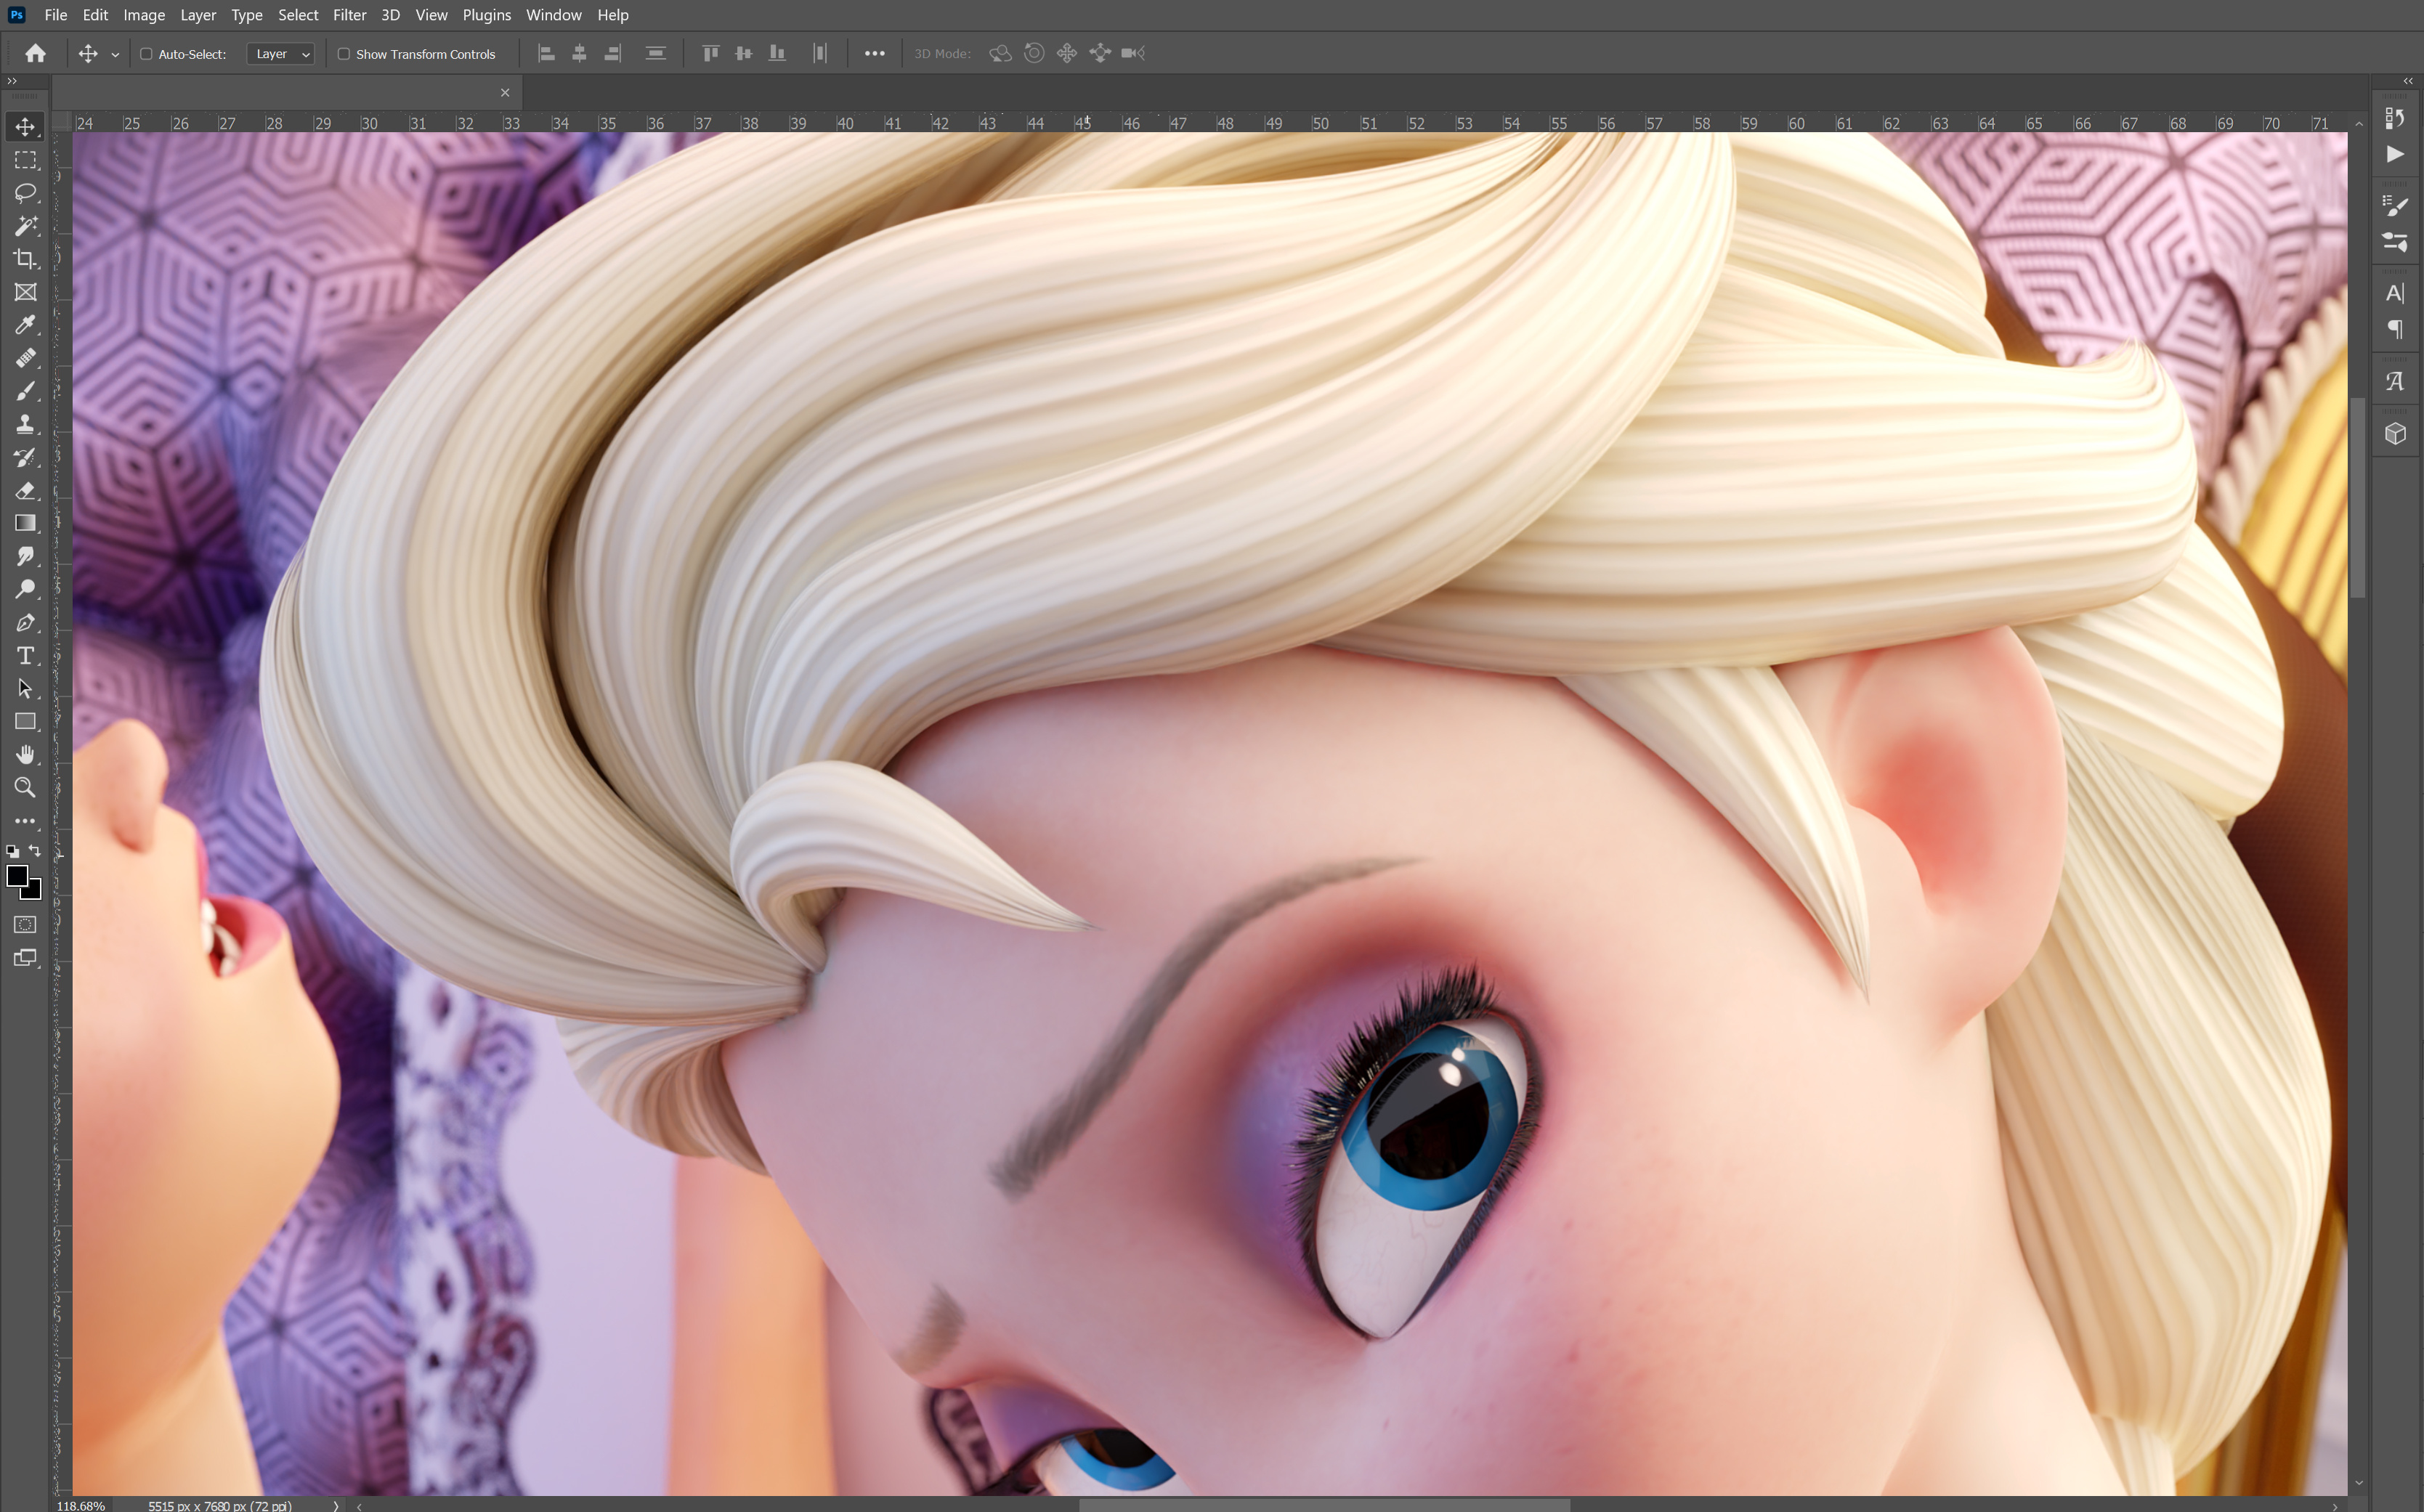The width and height of the screenshot is (2424, 1512).
Task: Open the Move tool preset picker arrow
Action: pyautogui.click(x=115, y=55)
